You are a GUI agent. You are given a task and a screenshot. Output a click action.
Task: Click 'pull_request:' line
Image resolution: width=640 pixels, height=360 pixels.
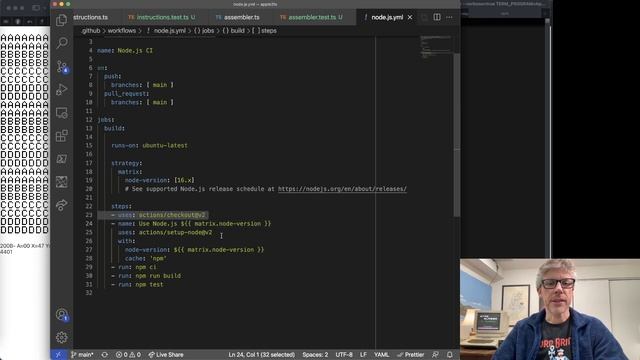127,94
